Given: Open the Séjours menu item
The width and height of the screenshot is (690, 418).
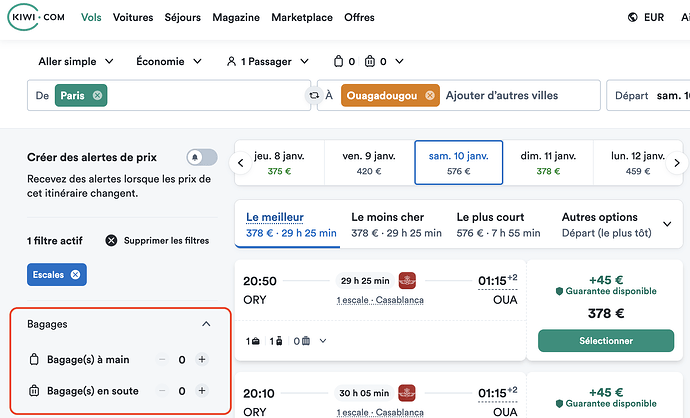Looking at the screenshot, I should coord(183,17).
